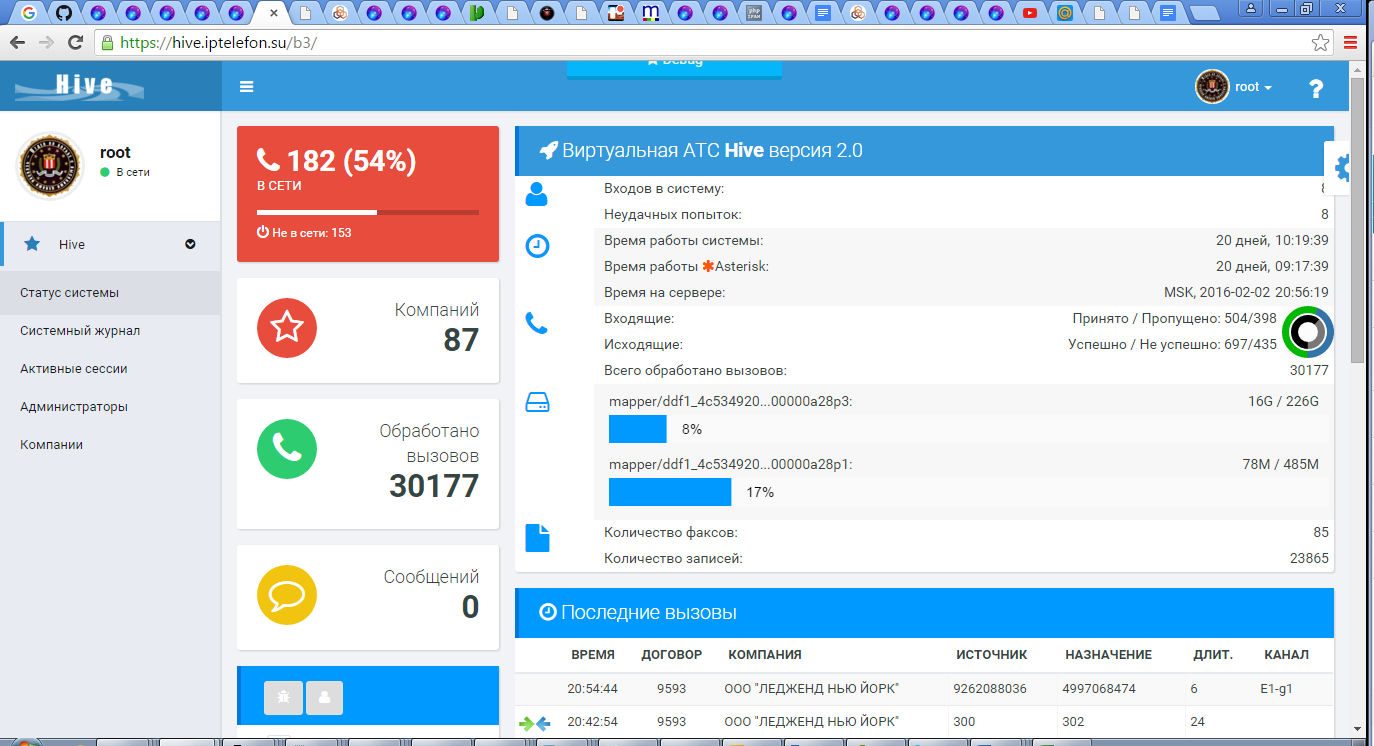
Task: Go to Активные сессии in the sidebar
Action: pos(110,369)
